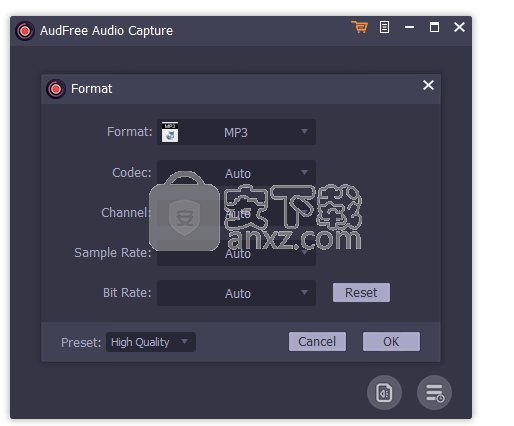Maximize the AudFree Audio Capture window
514x426 pixels.
coord(434,27)
